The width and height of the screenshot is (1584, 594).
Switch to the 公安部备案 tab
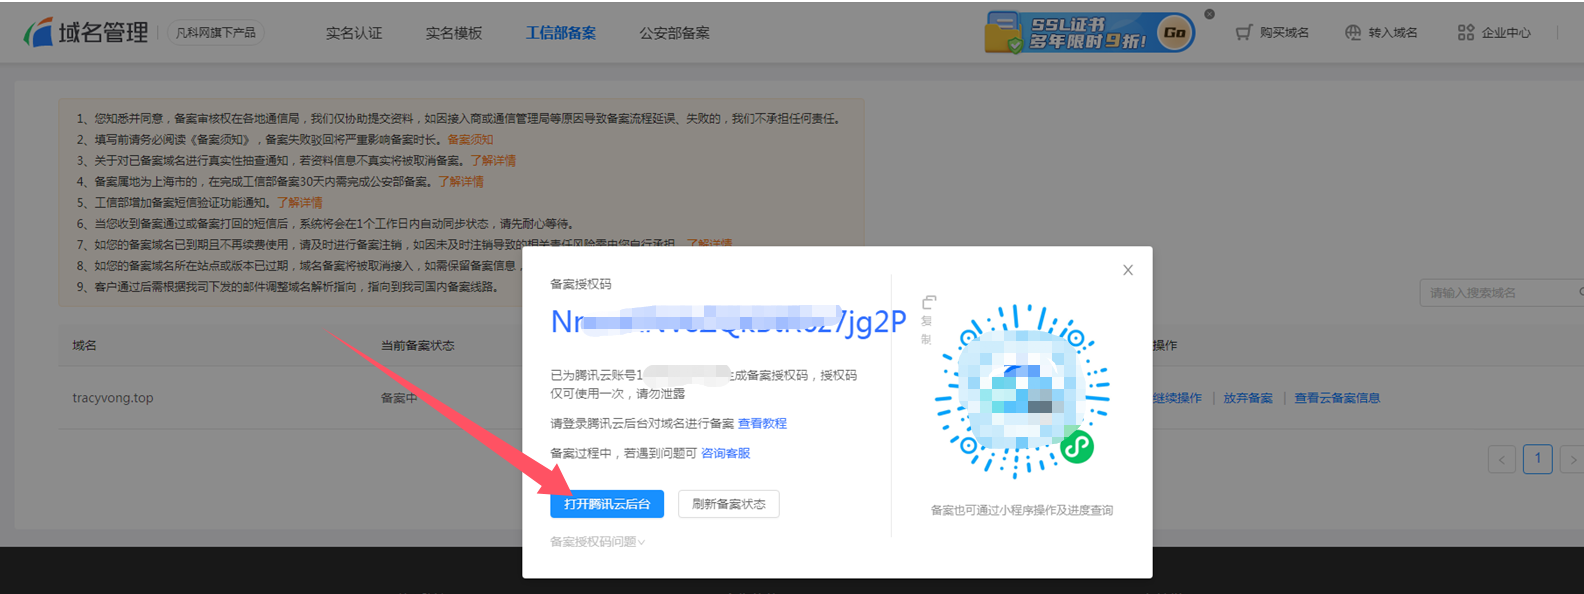tap(675, 33)
